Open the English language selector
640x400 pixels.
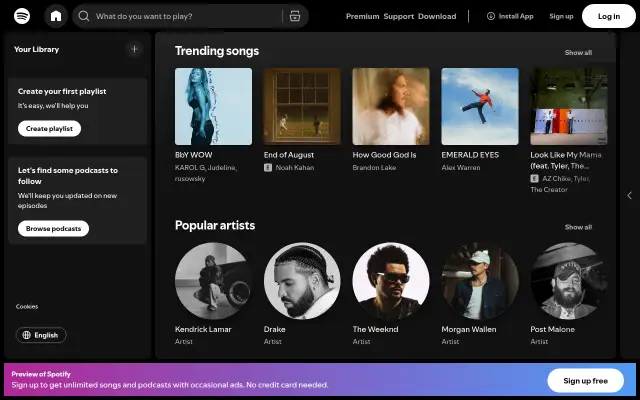point(41,335)
